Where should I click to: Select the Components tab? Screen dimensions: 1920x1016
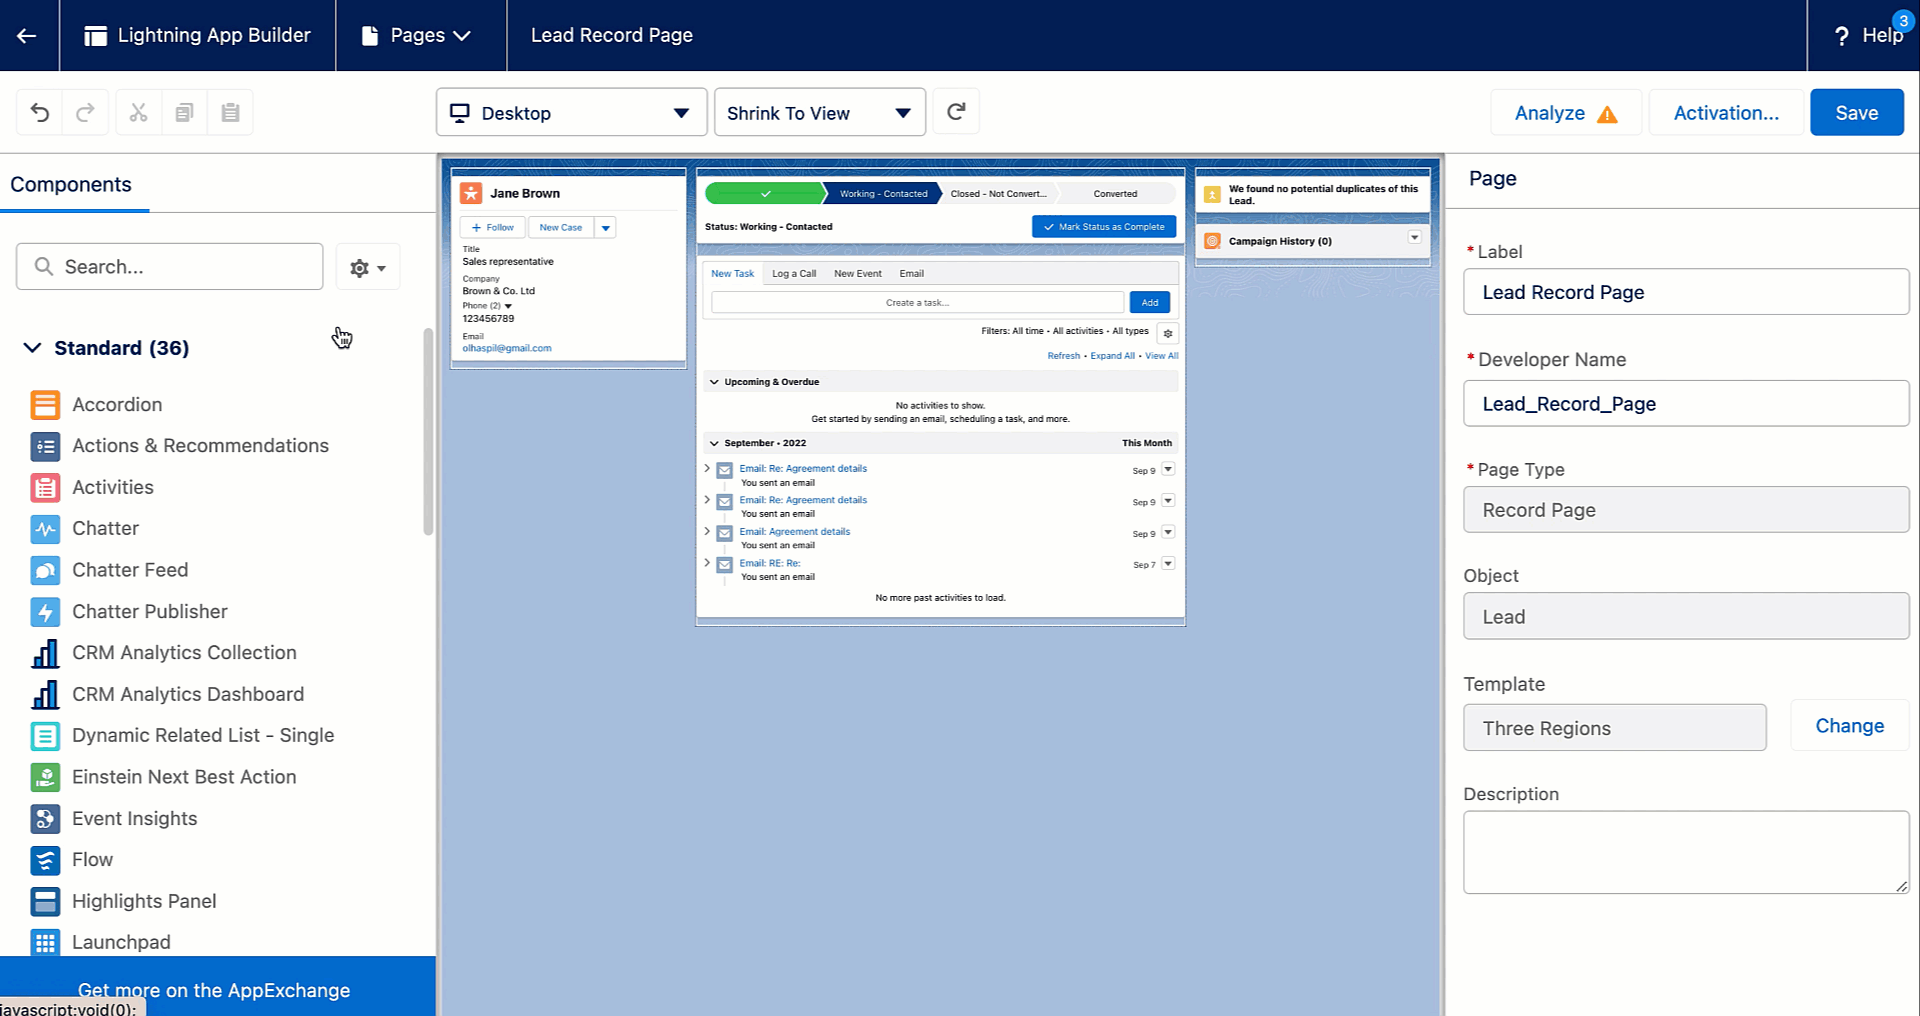pyautogui.click(x=72, y=185)
